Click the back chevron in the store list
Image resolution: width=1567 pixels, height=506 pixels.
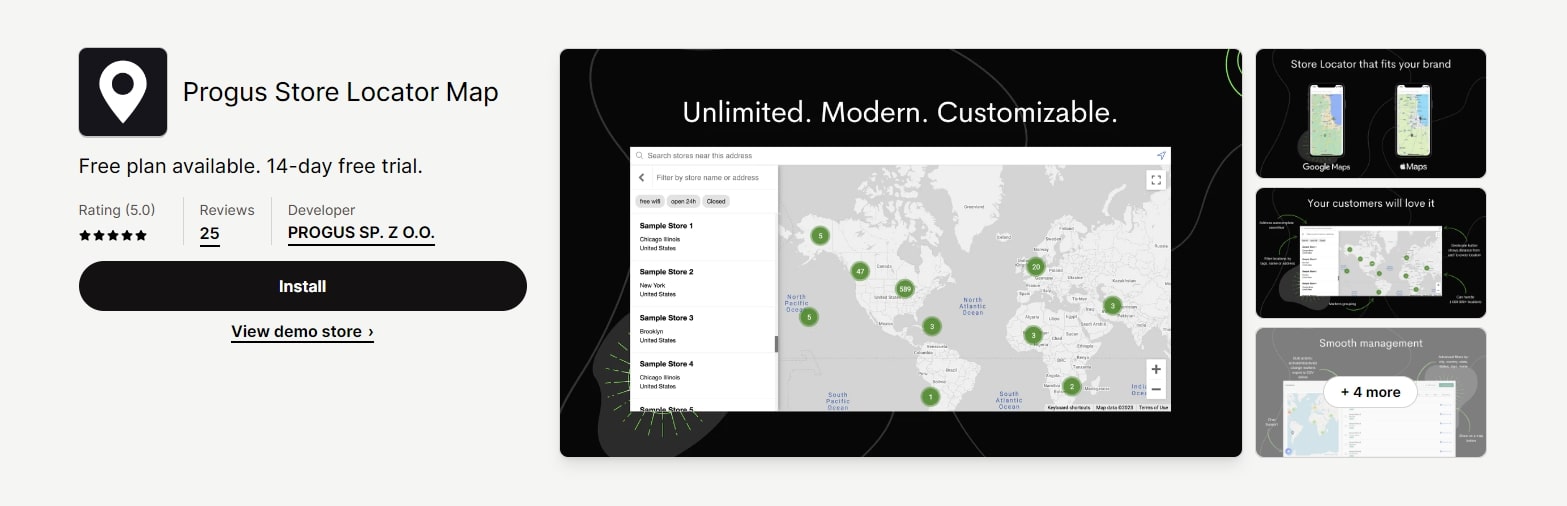pyautogui.click(x=641, y=177)
